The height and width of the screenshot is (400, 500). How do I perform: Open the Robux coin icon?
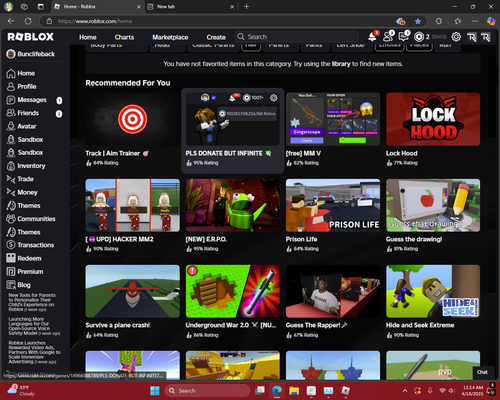coord(419,37)
